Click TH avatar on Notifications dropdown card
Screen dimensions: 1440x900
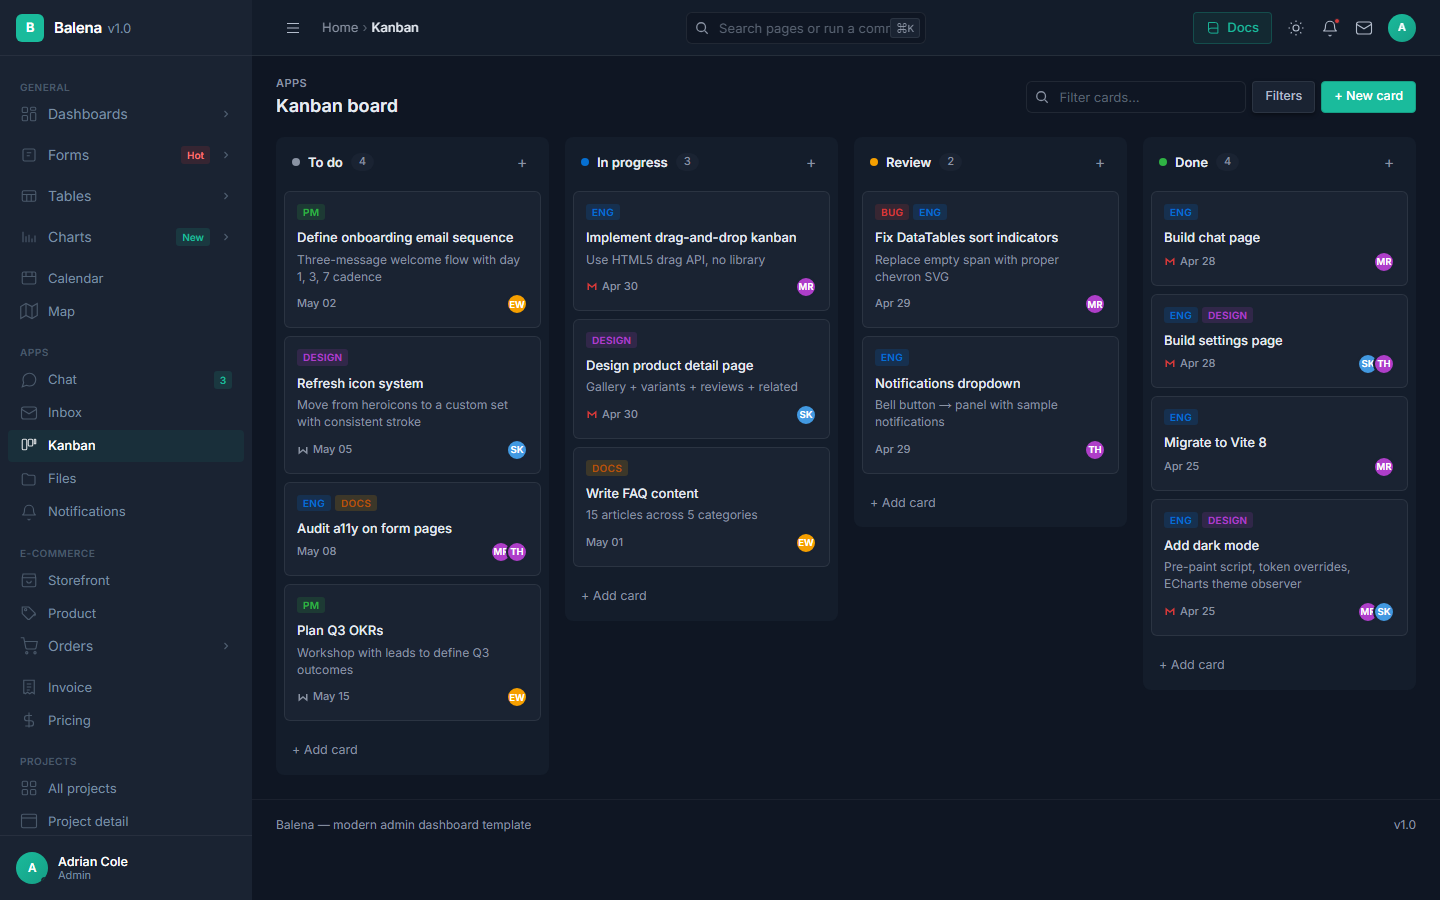1095,450
